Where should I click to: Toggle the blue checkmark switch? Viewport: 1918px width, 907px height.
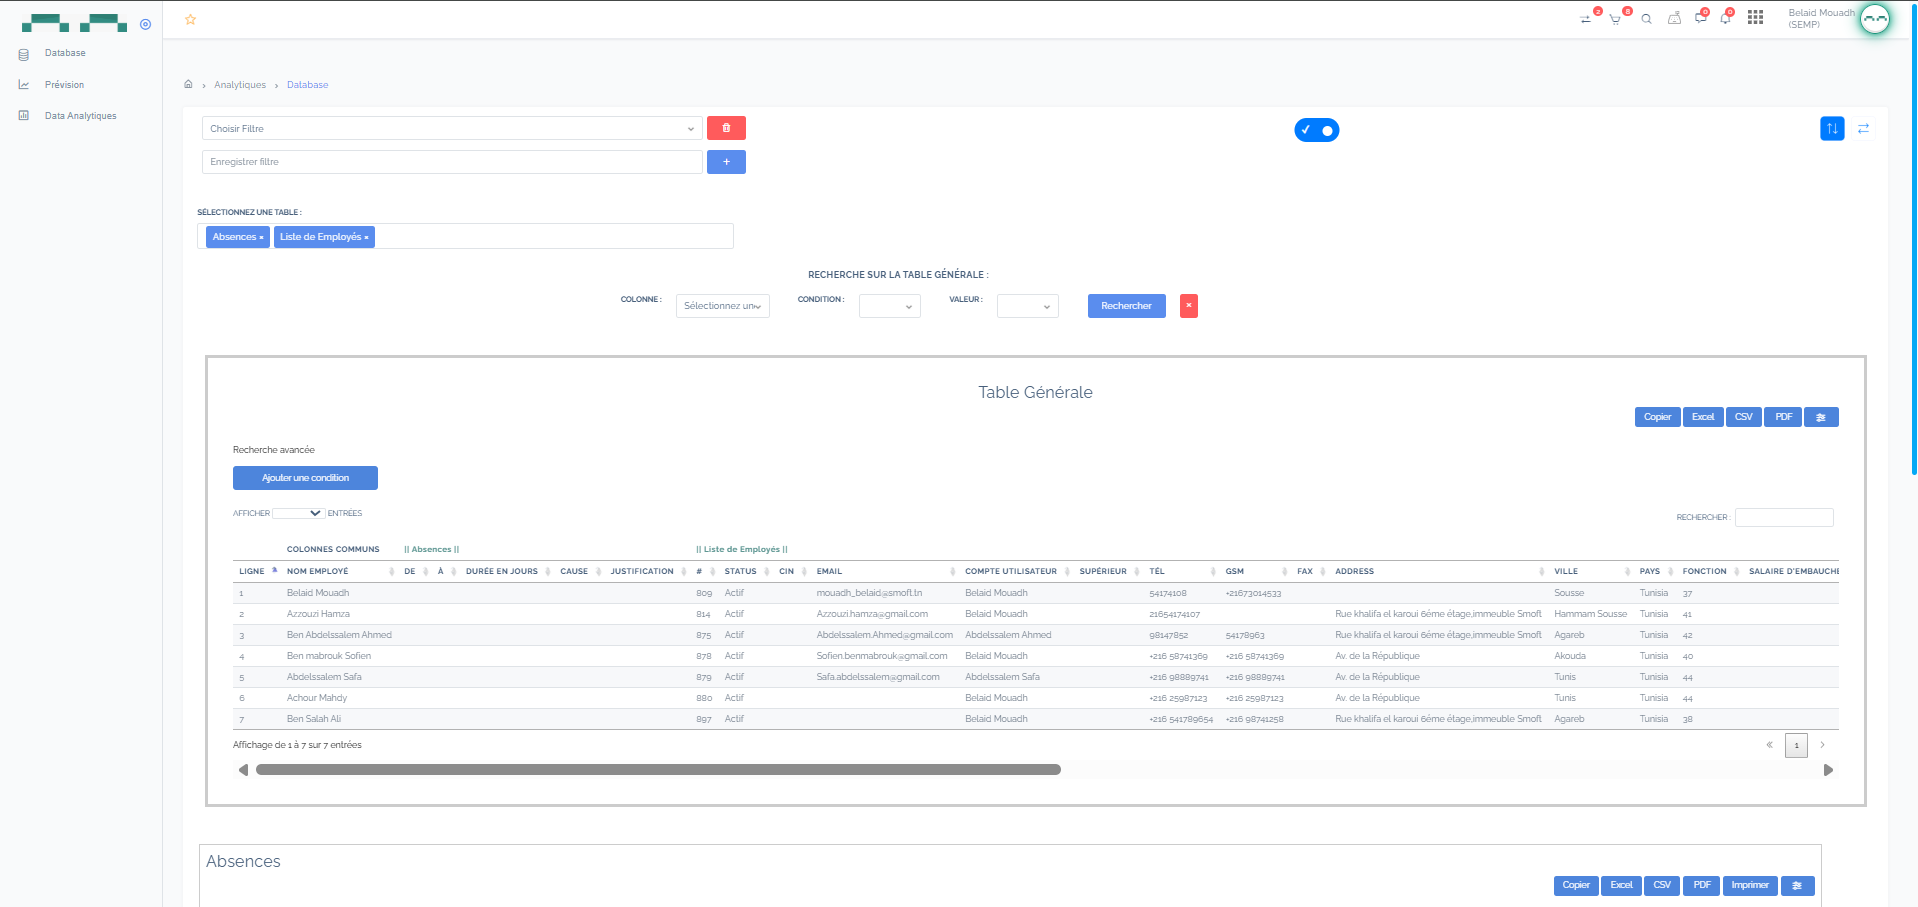tap(1316, 130)
